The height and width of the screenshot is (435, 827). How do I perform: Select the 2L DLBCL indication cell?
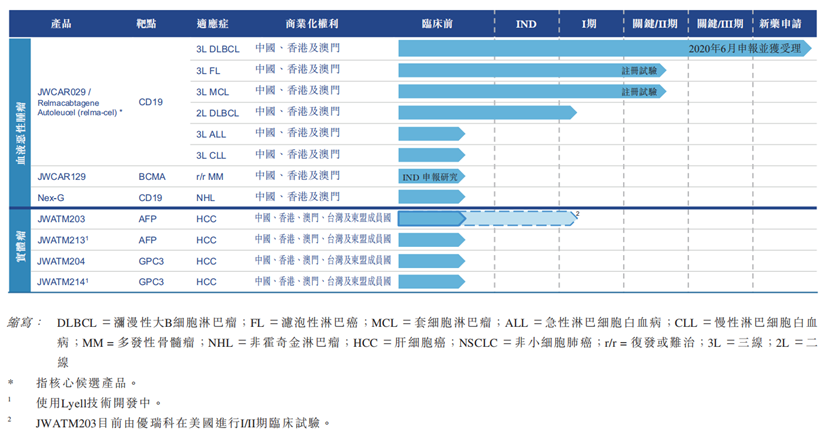tap(217, 112)
